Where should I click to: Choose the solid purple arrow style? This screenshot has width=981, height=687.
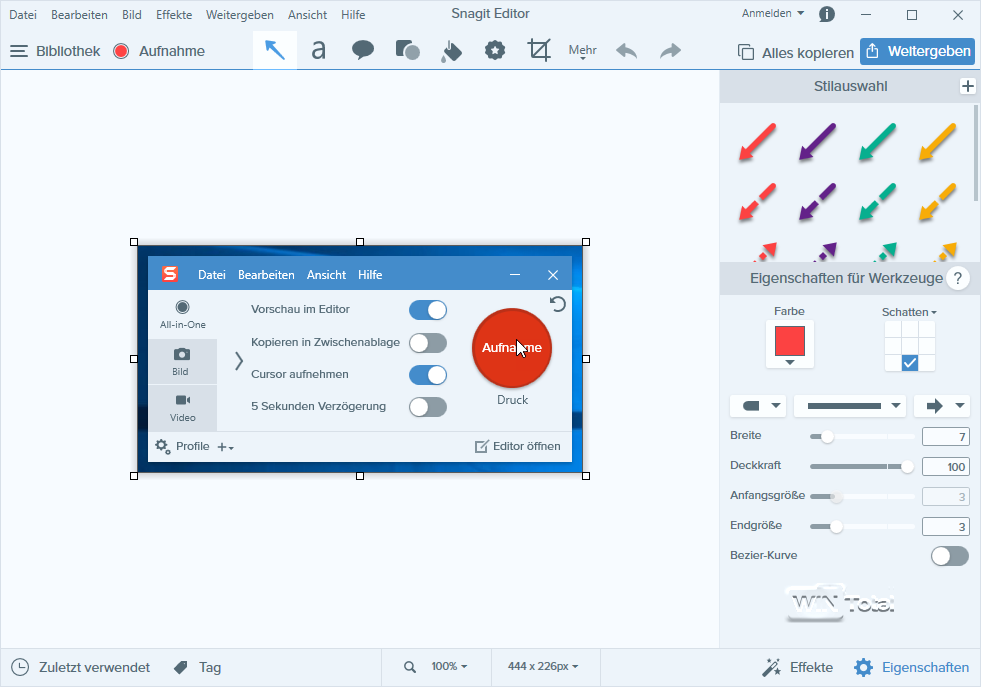click(817, 142)
